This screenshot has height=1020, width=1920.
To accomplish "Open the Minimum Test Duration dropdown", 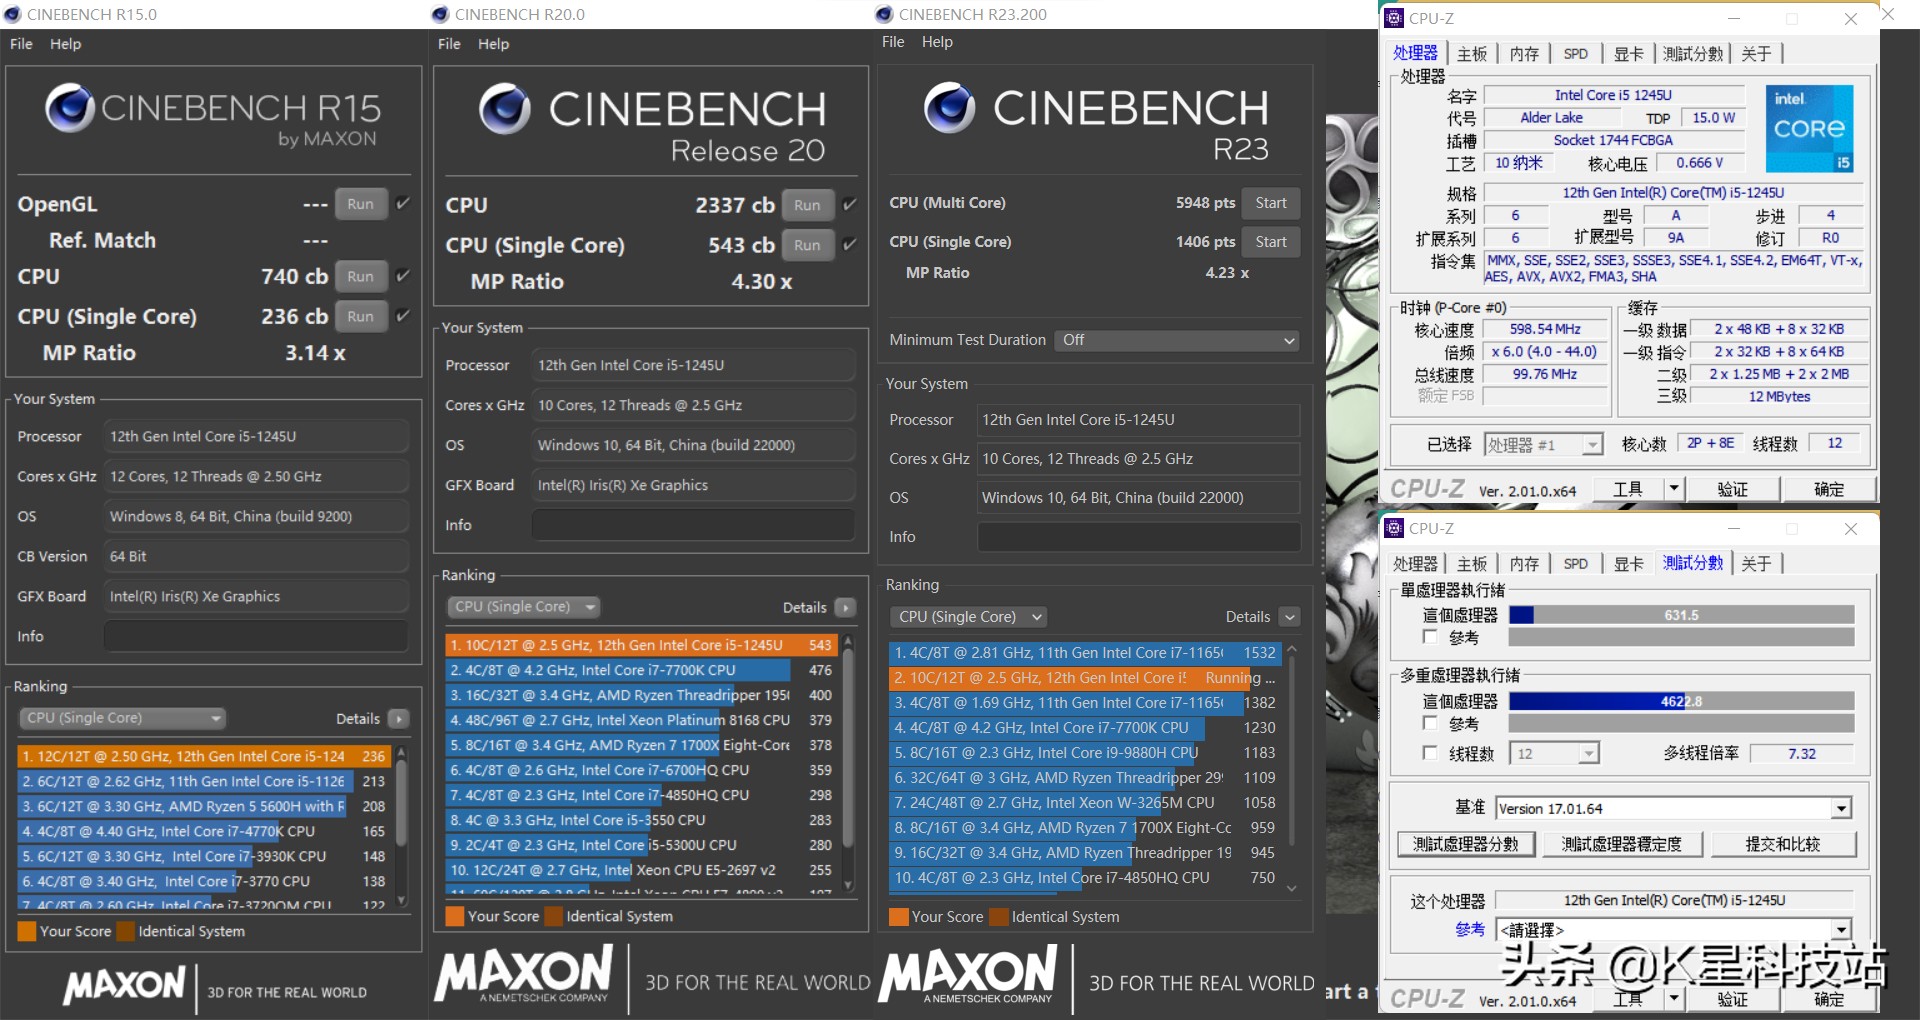I will pyautogui.click(x=1177, y=341).
